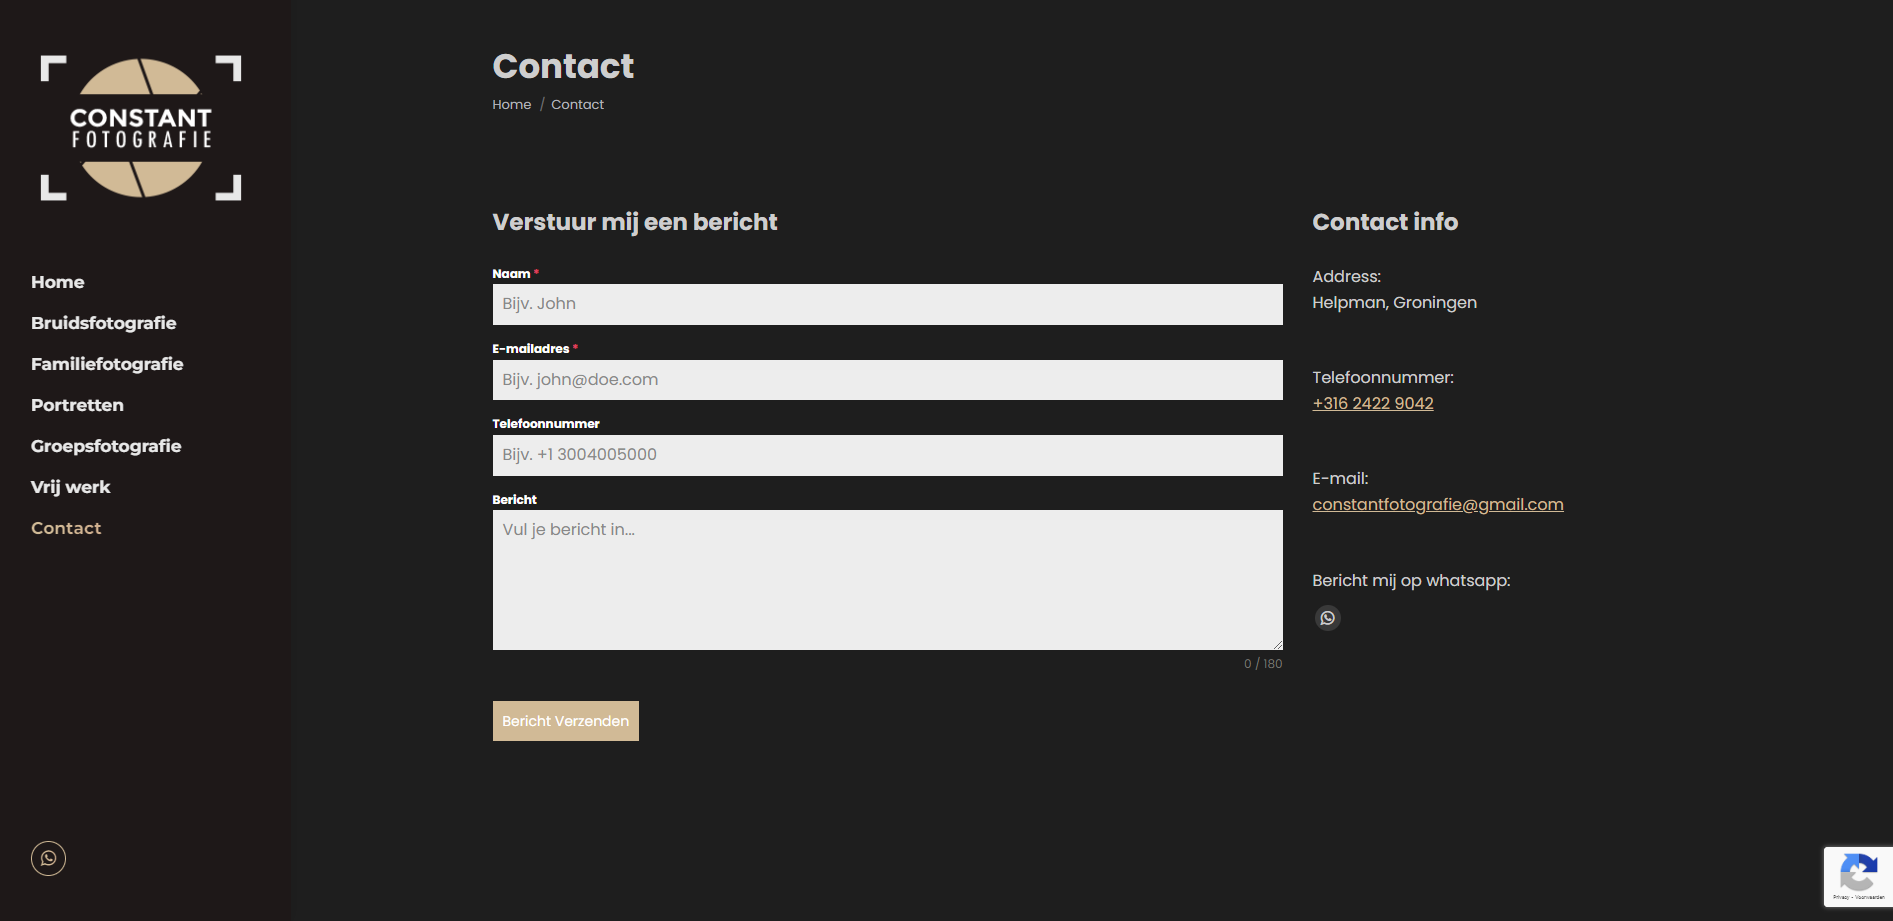Open WhatsApp icon in sidebar bottom
This screenshot has height=921, width=1893.
[x=48, y=858]
